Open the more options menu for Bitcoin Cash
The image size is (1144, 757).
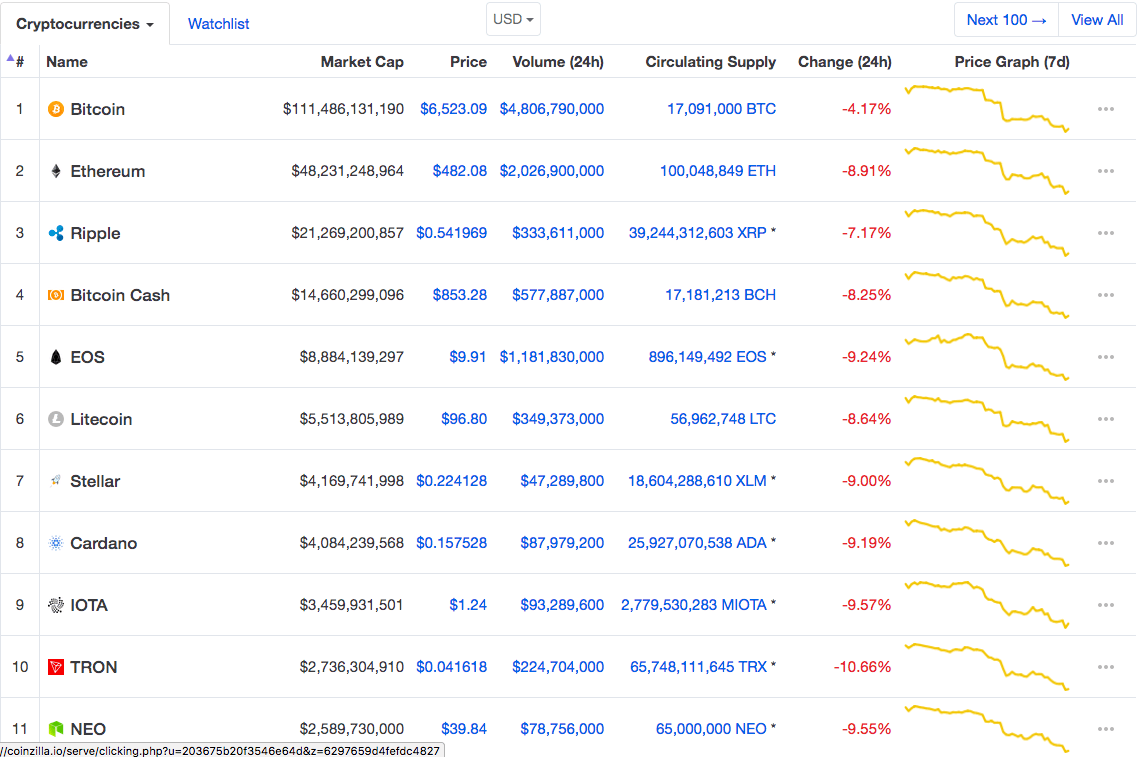[x=1105, y=295]
